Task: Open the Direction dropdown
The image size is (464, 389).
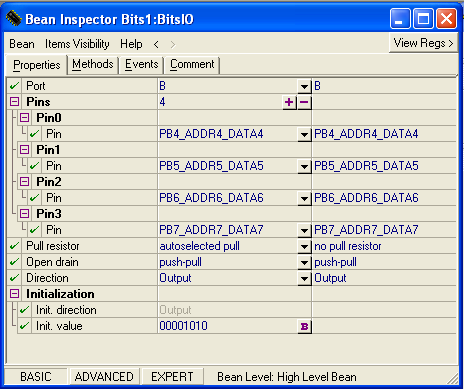Action: click(x=304, y=278)
